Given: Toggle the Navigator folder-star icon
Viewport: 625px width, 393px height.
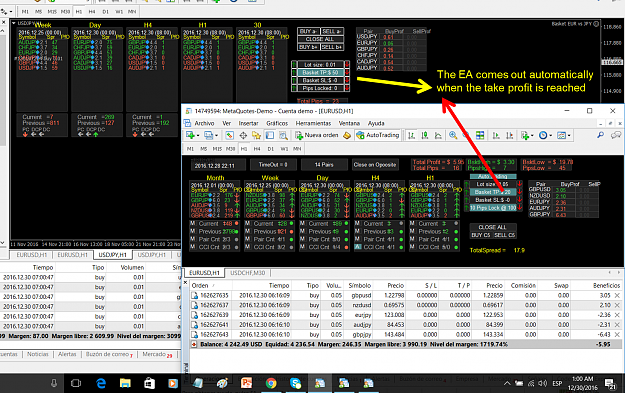Looking at the screenshot, I should pos(256,136).
